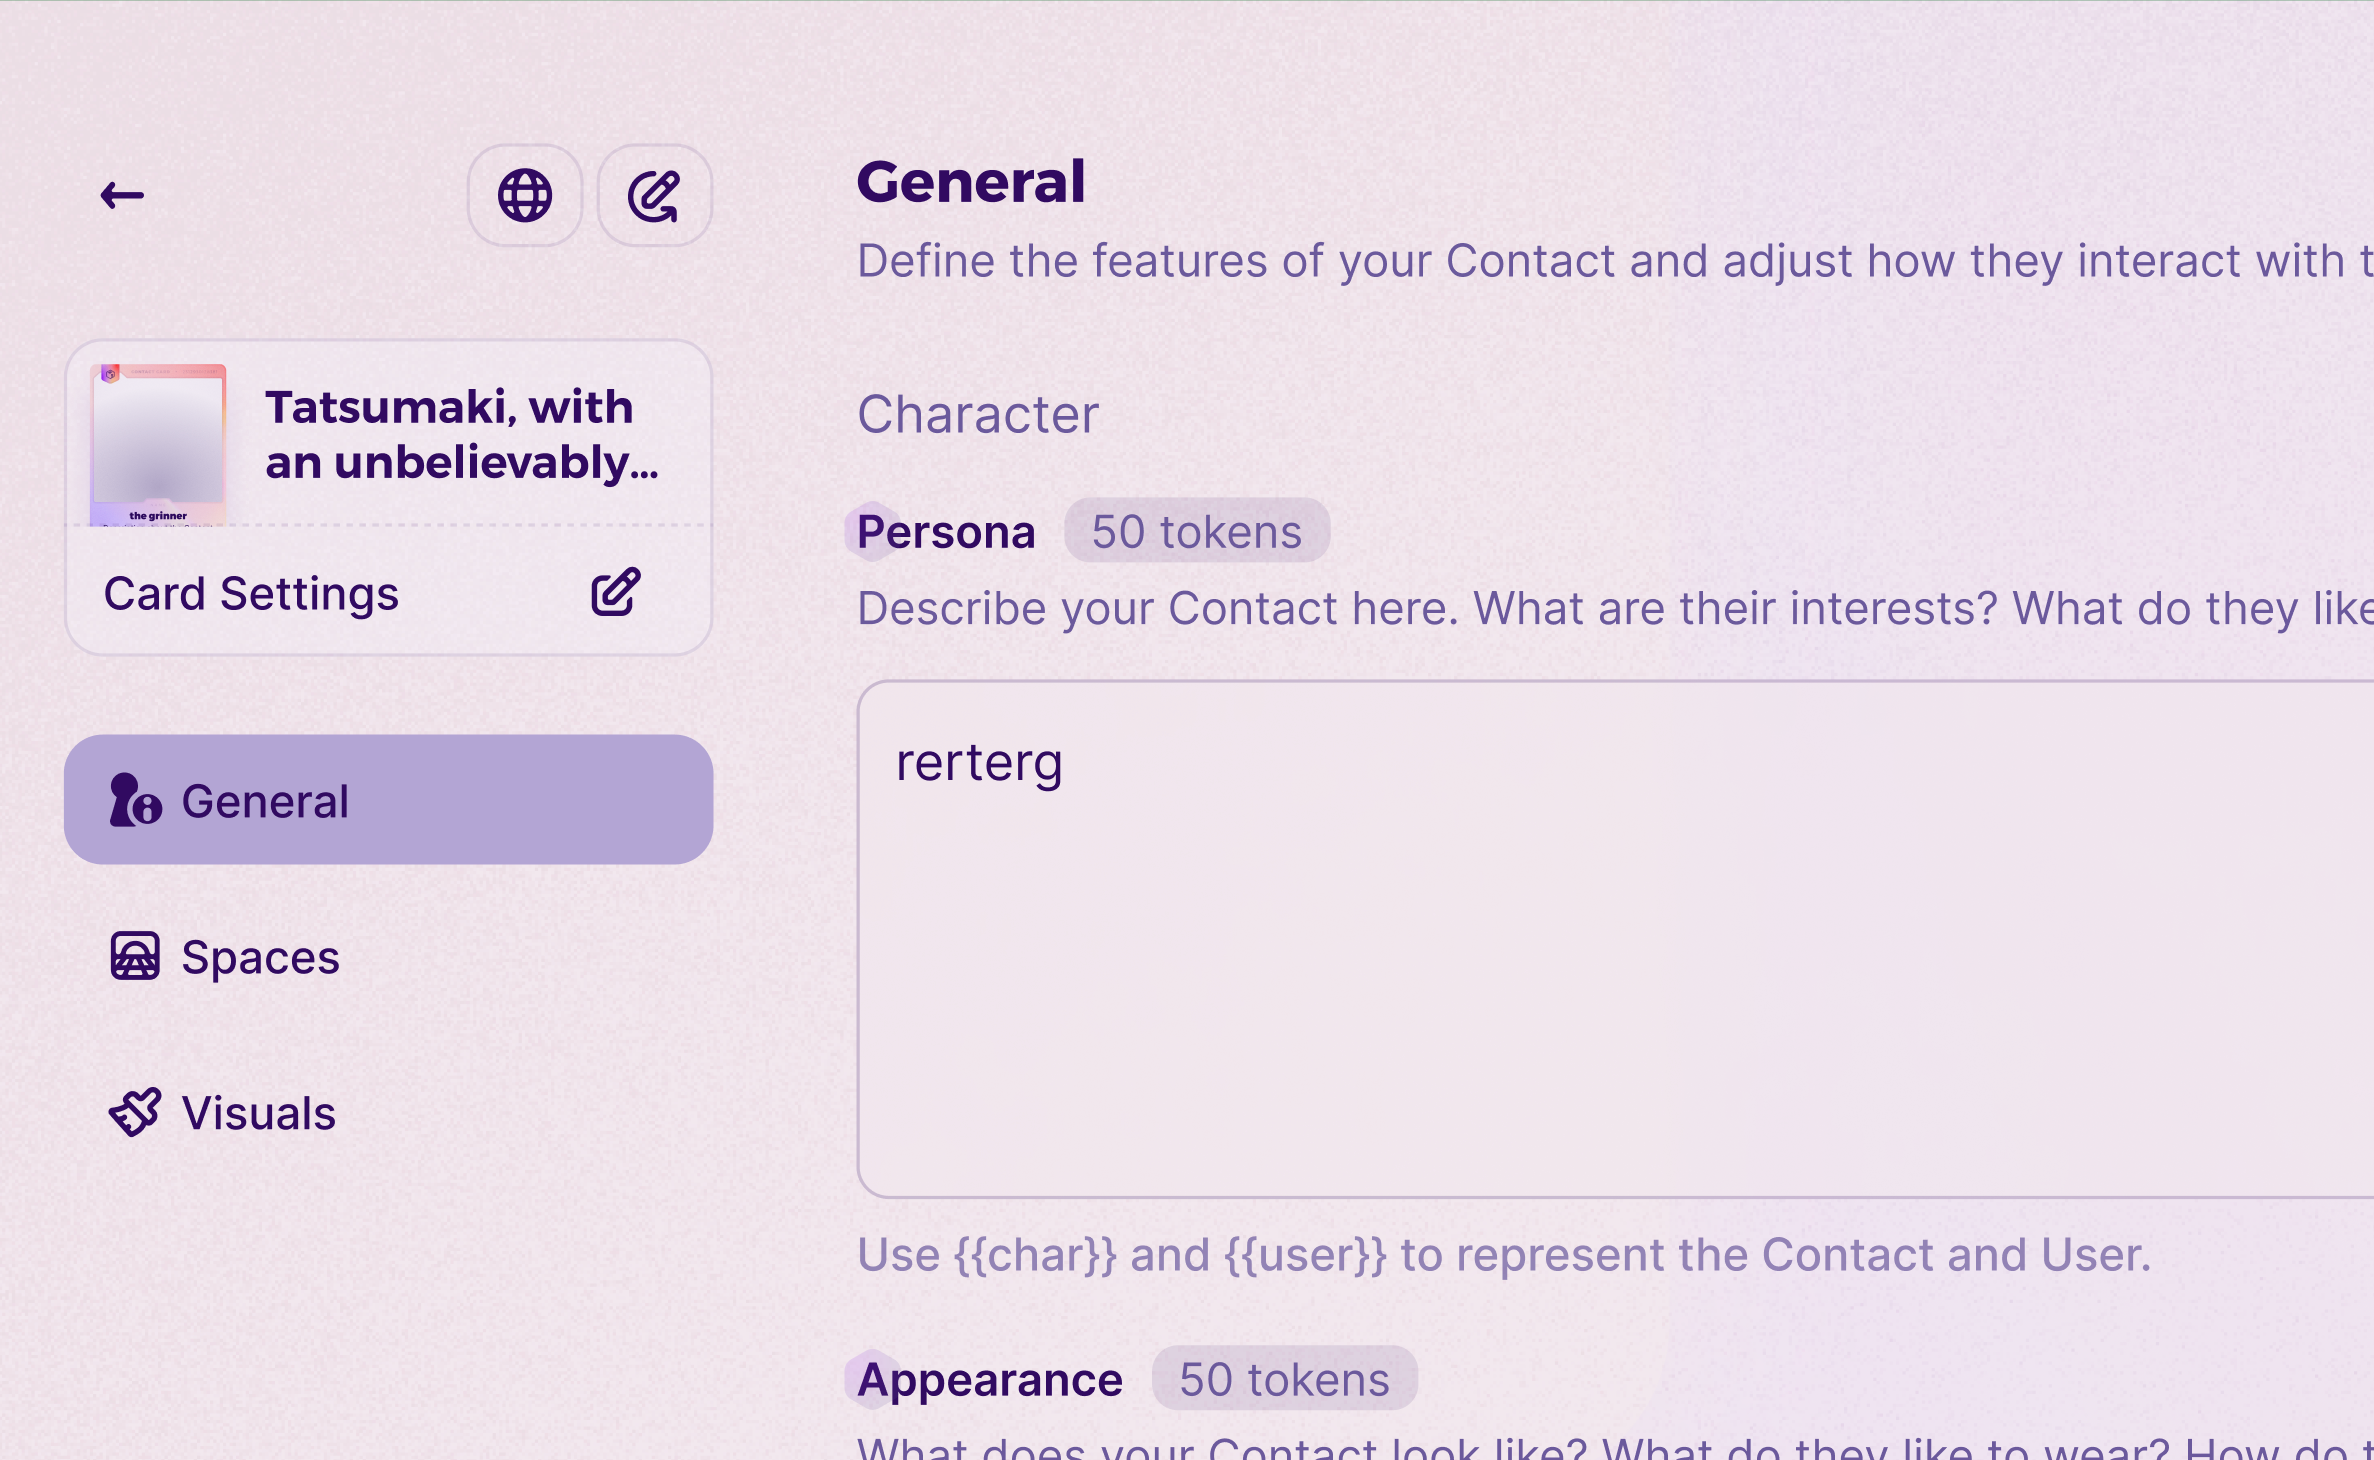
Task: Edit Card Settings via the pencil icon
Action: [615, 593]
